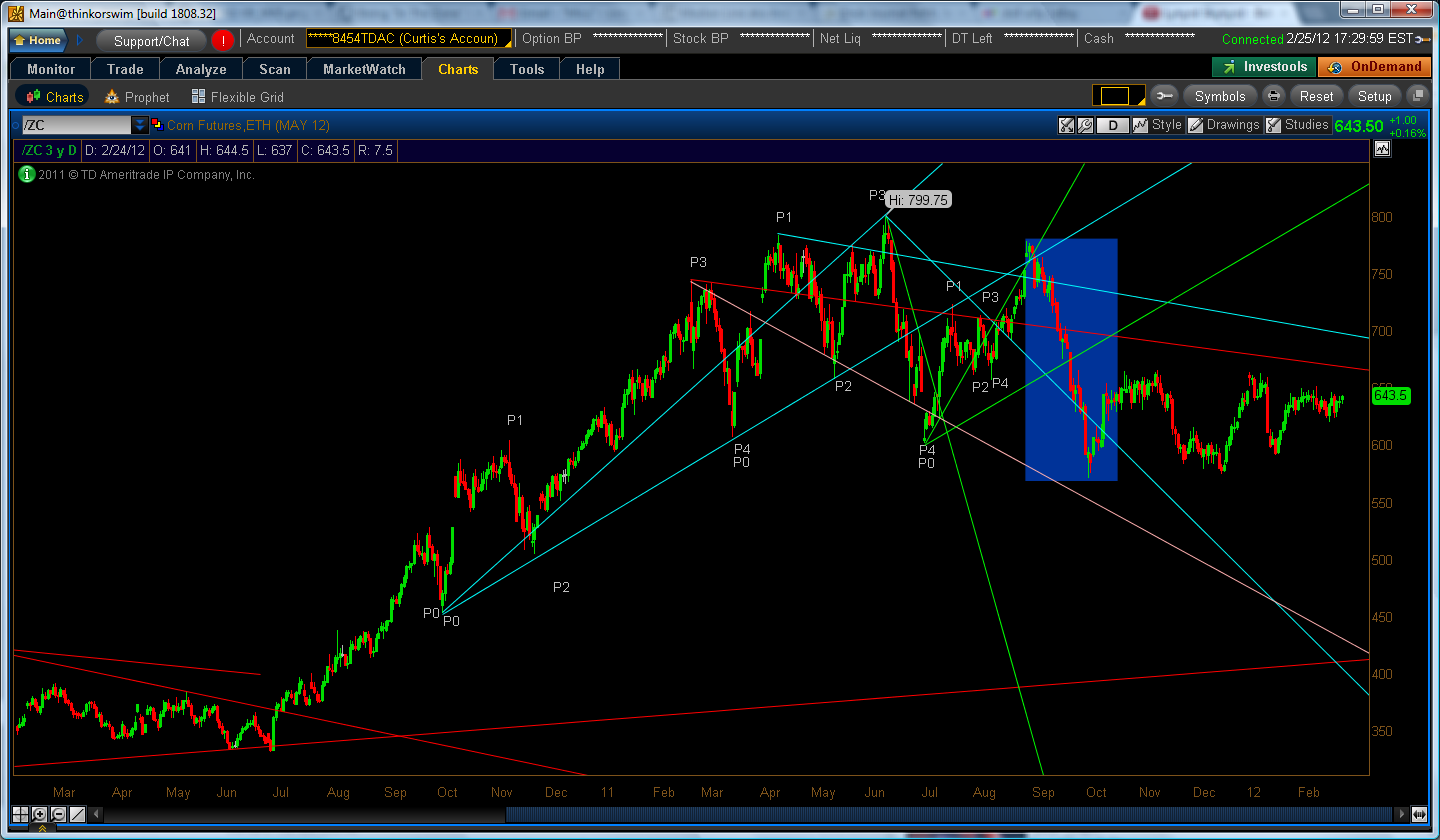
Task: Zoom out using the minus magnifier icon
Action: 59,814
